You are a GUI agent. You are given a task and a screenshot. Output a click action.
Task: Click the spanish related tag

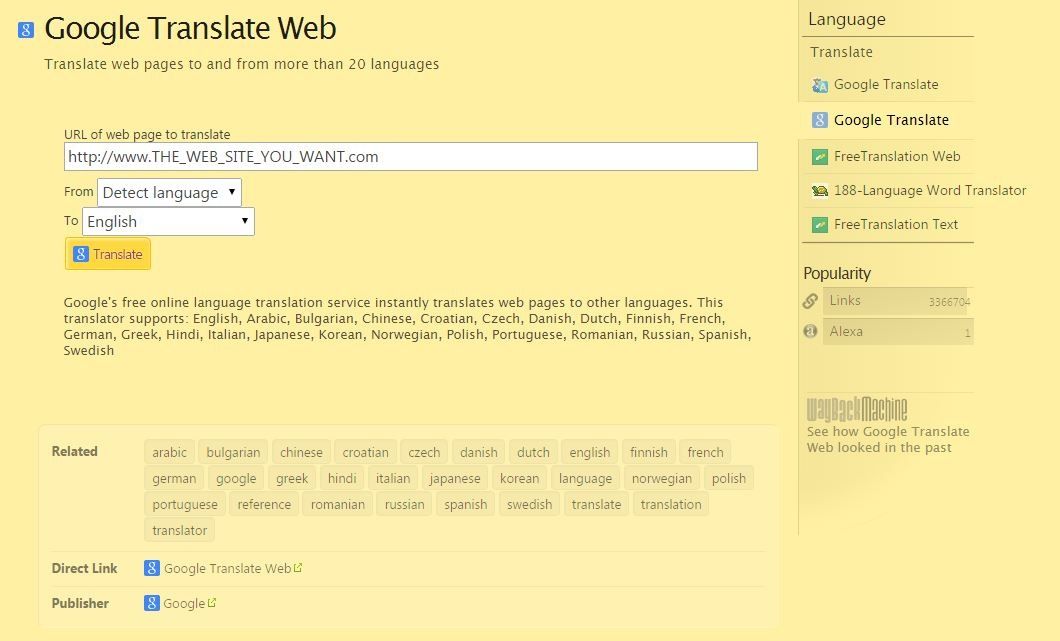click(x=465, y=504)
